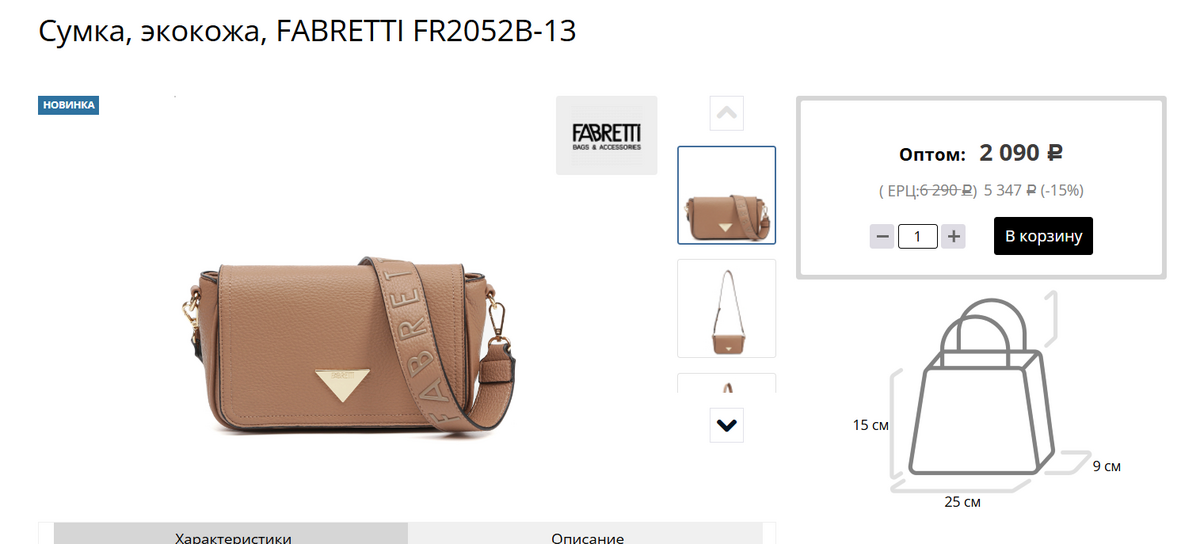The image size is (1200, 544).
Task: Increase quantity with the plus button
Action: click(954, 237)
